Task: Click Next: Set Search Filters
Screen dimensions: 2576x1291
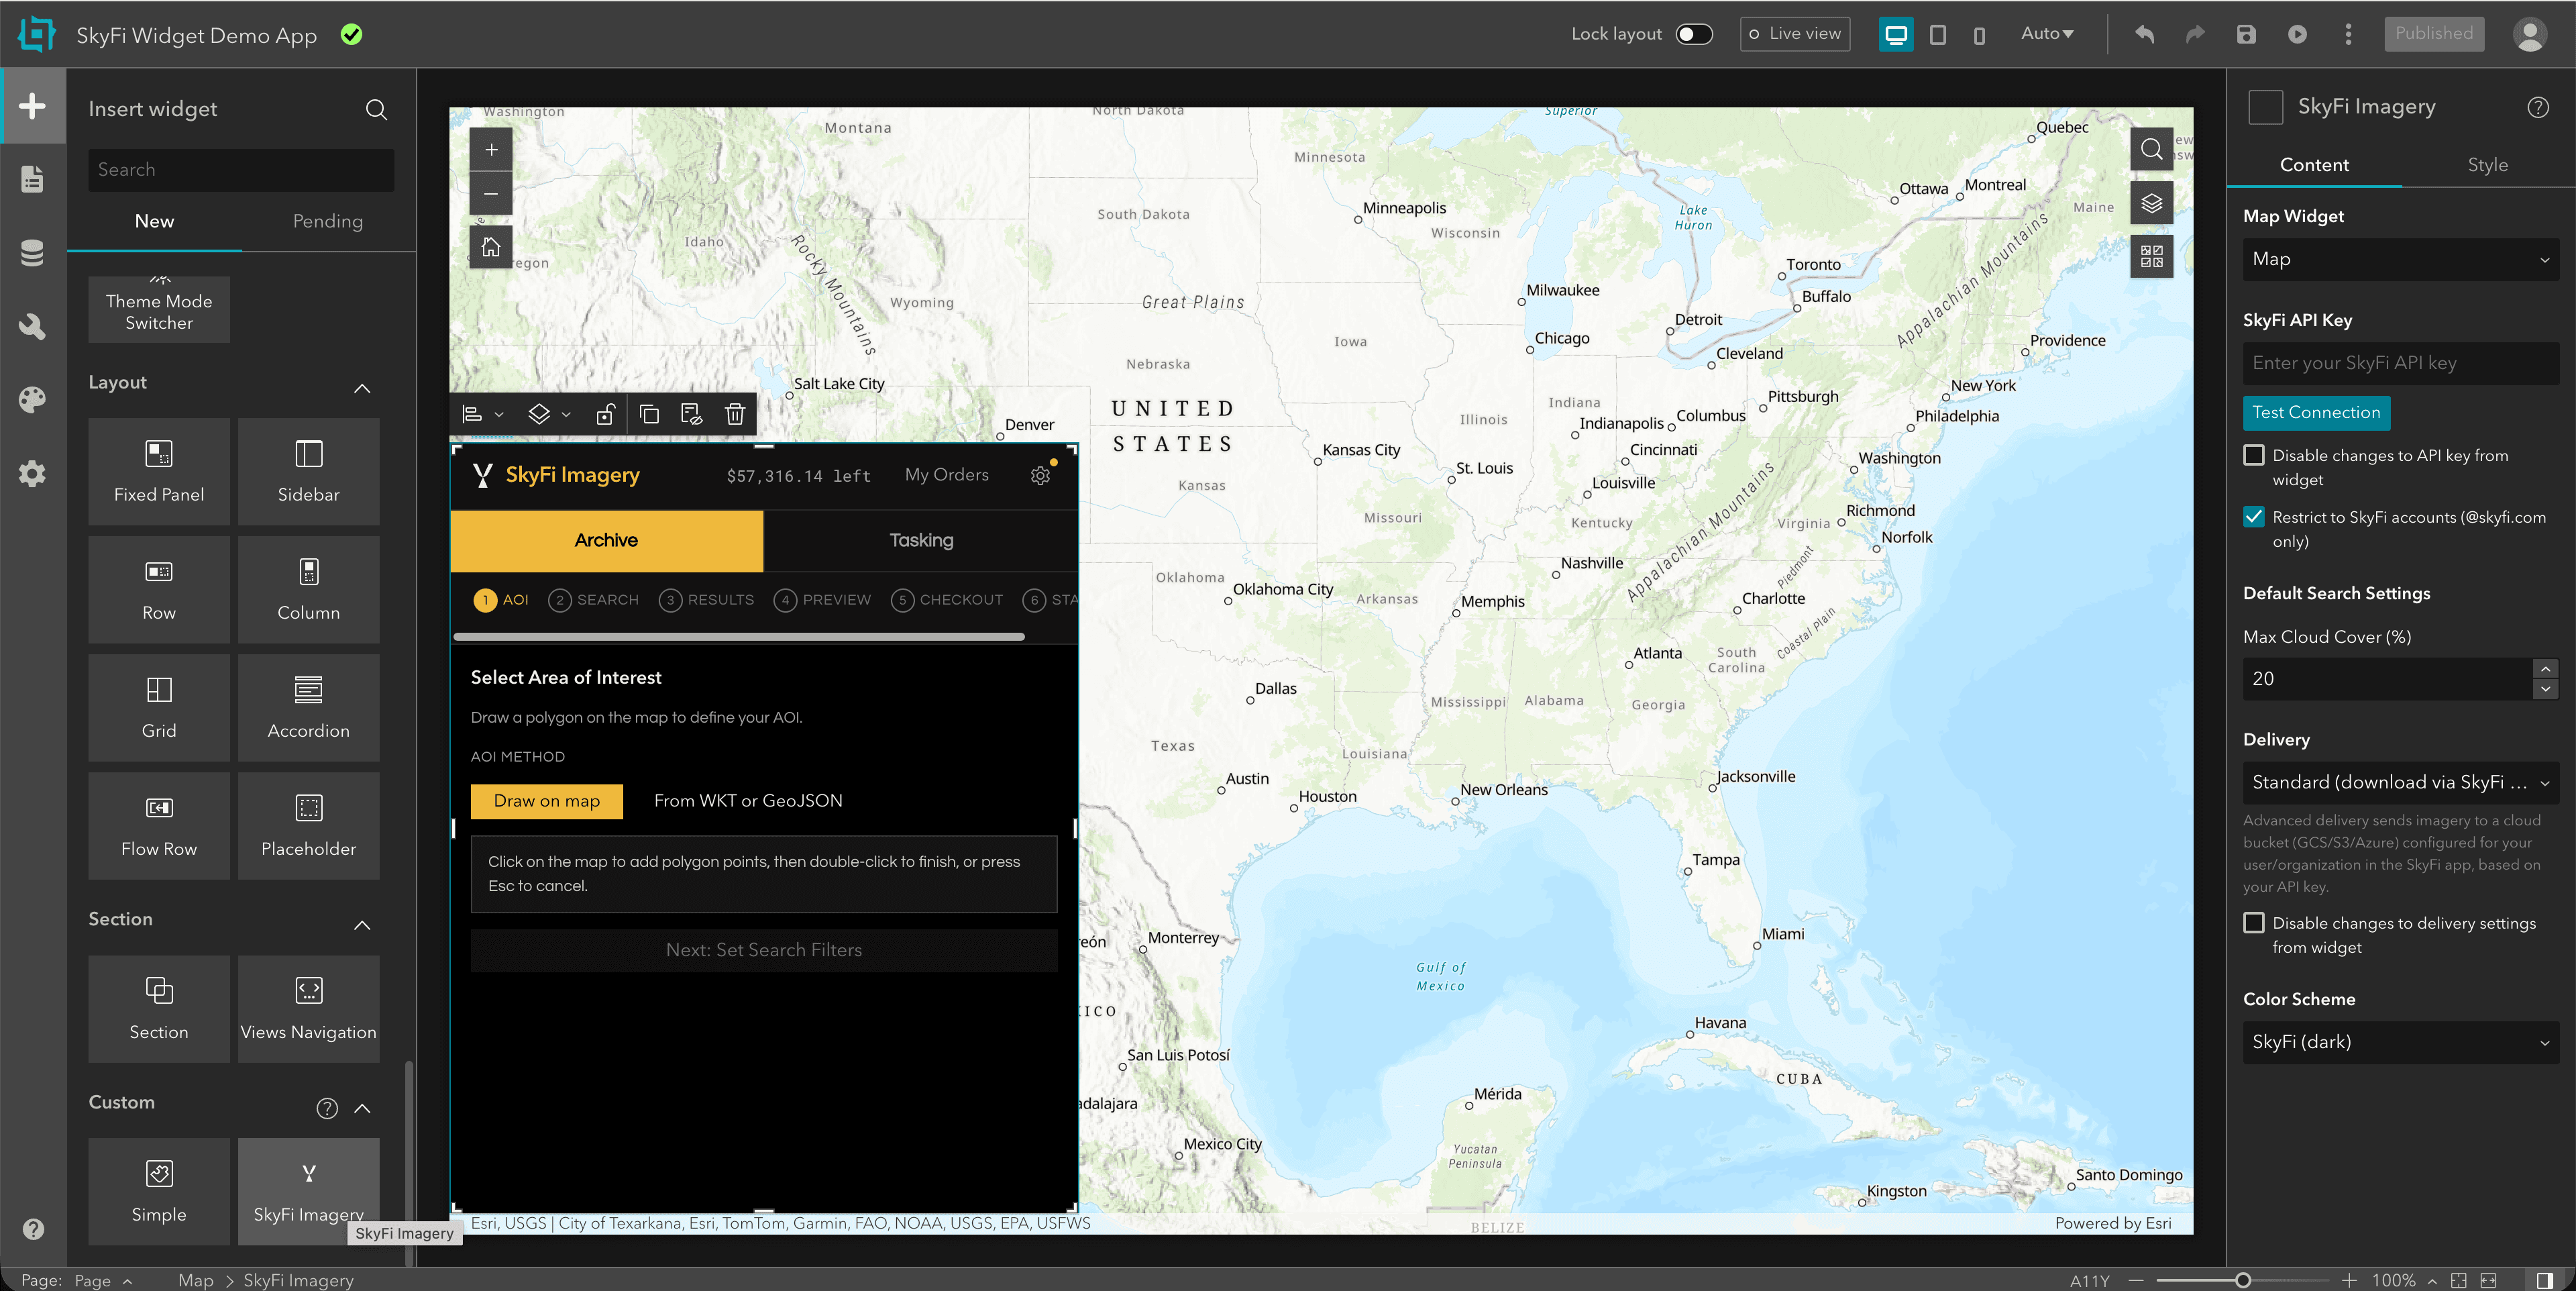Action: (764, 950)
